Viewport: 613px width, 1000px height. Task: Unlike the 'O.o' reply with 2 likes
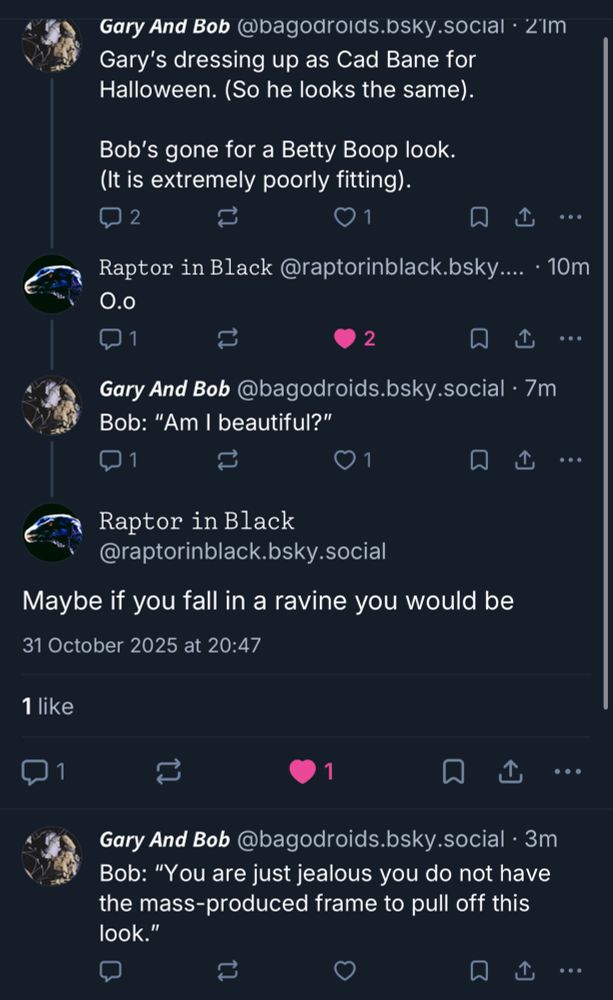tap(345, 339)
